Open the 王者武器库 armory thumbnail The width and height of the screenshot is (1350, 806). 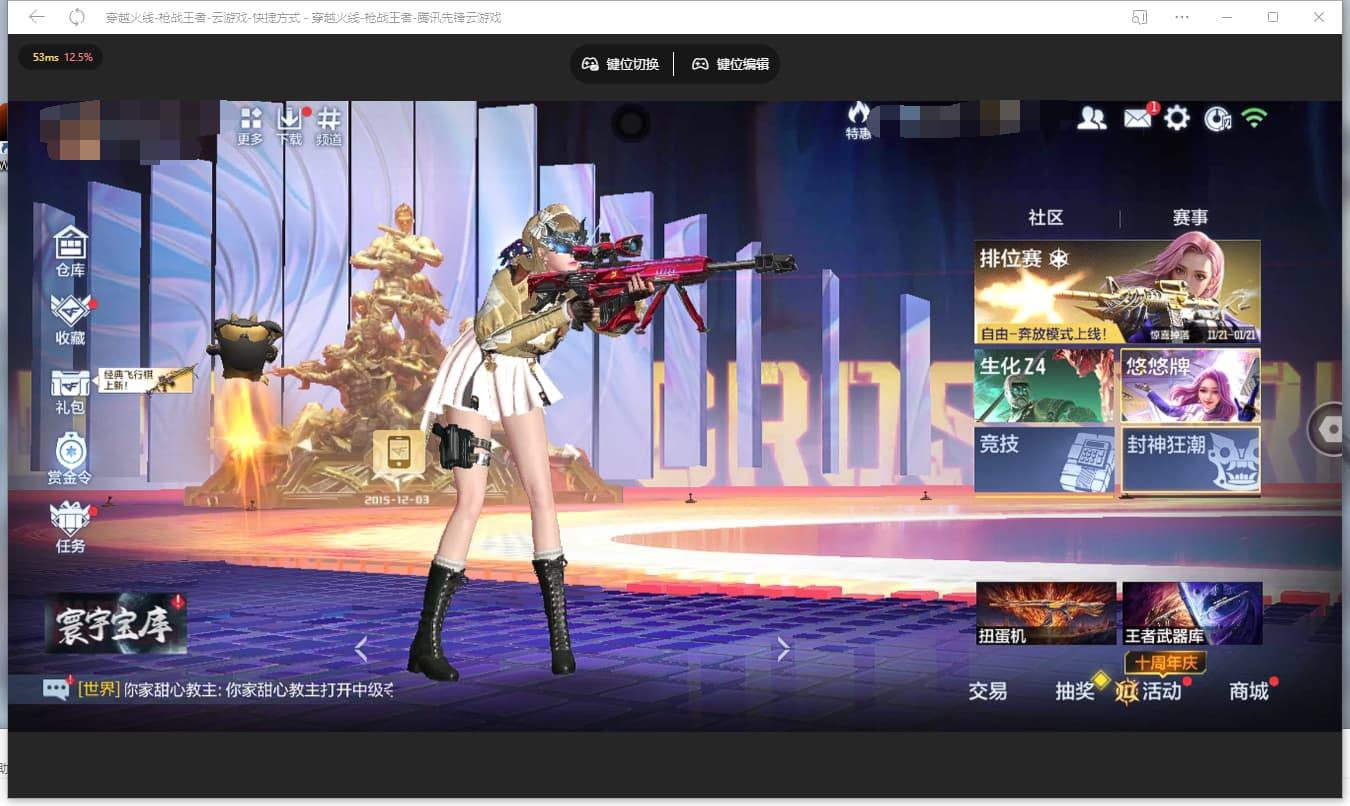coord(1192,614)
